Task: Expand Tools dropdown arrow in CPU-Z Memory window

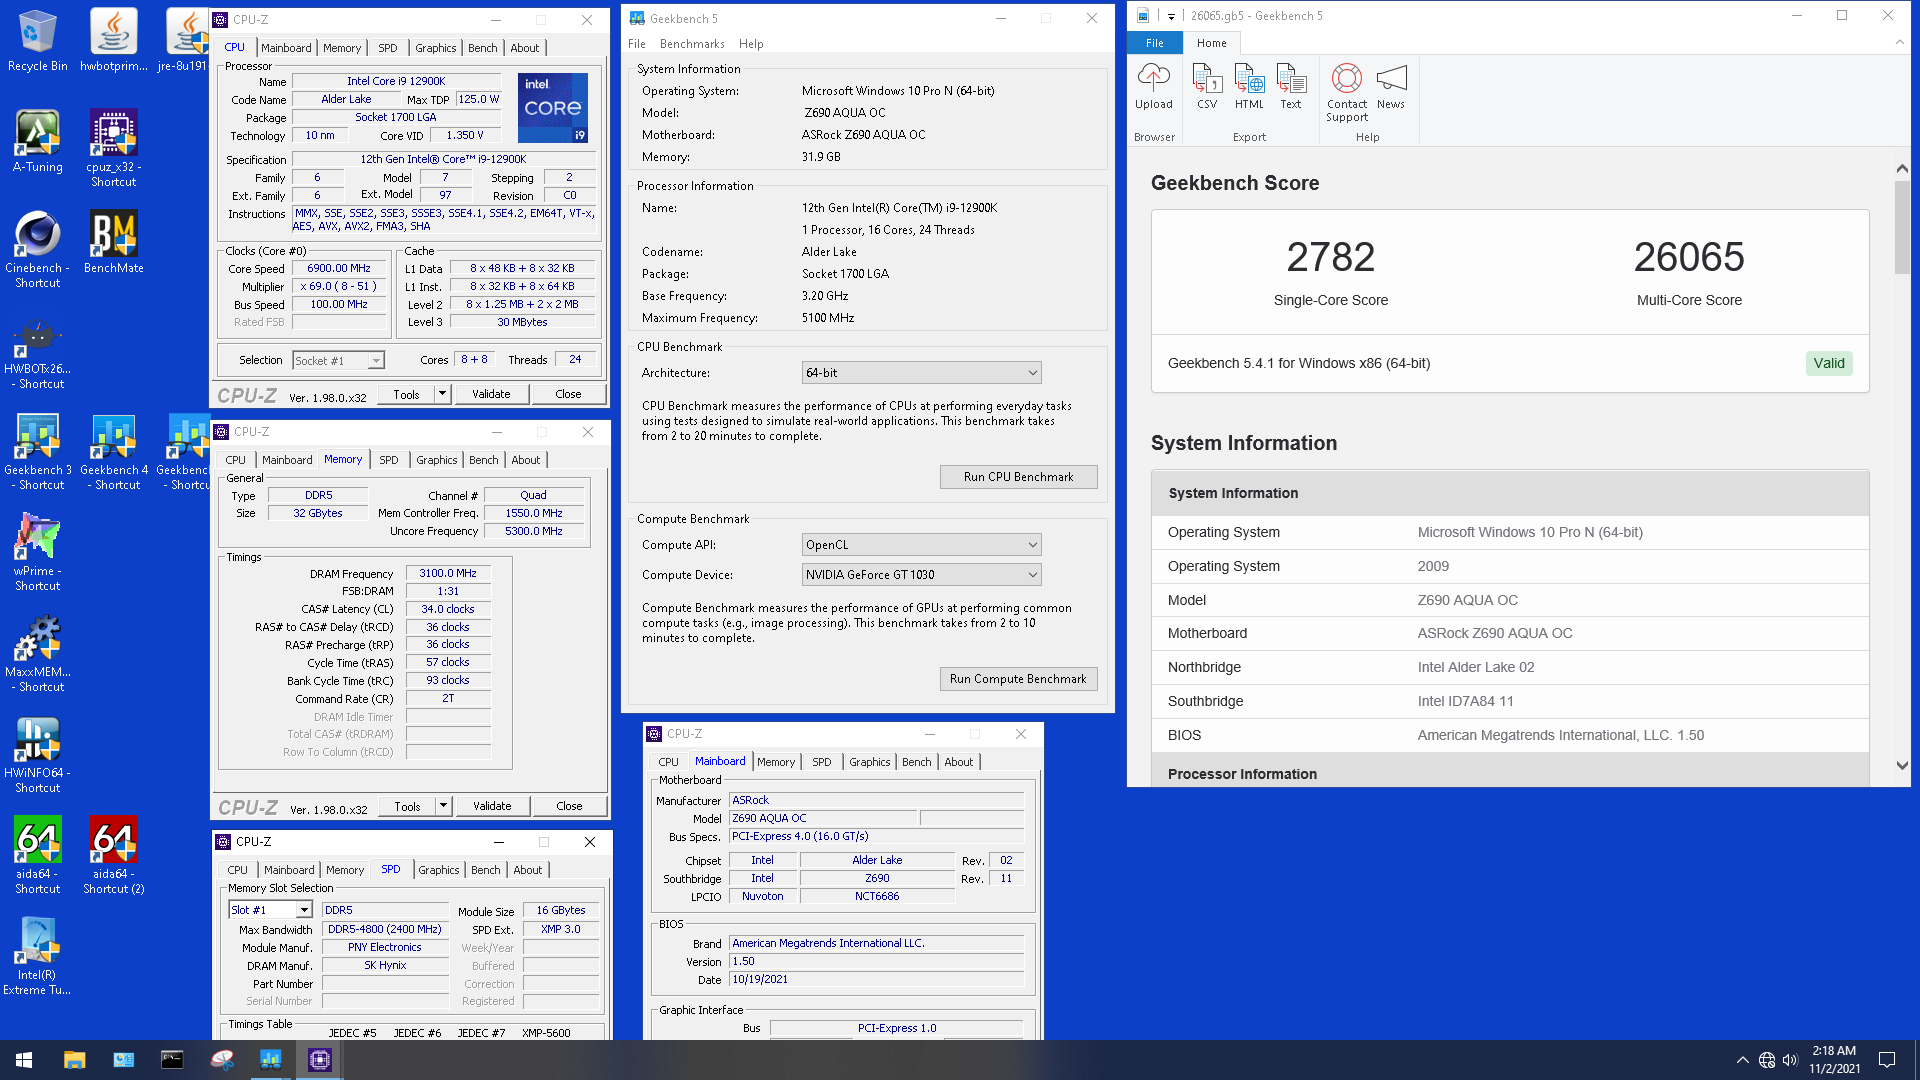Action: pos(443,806)
